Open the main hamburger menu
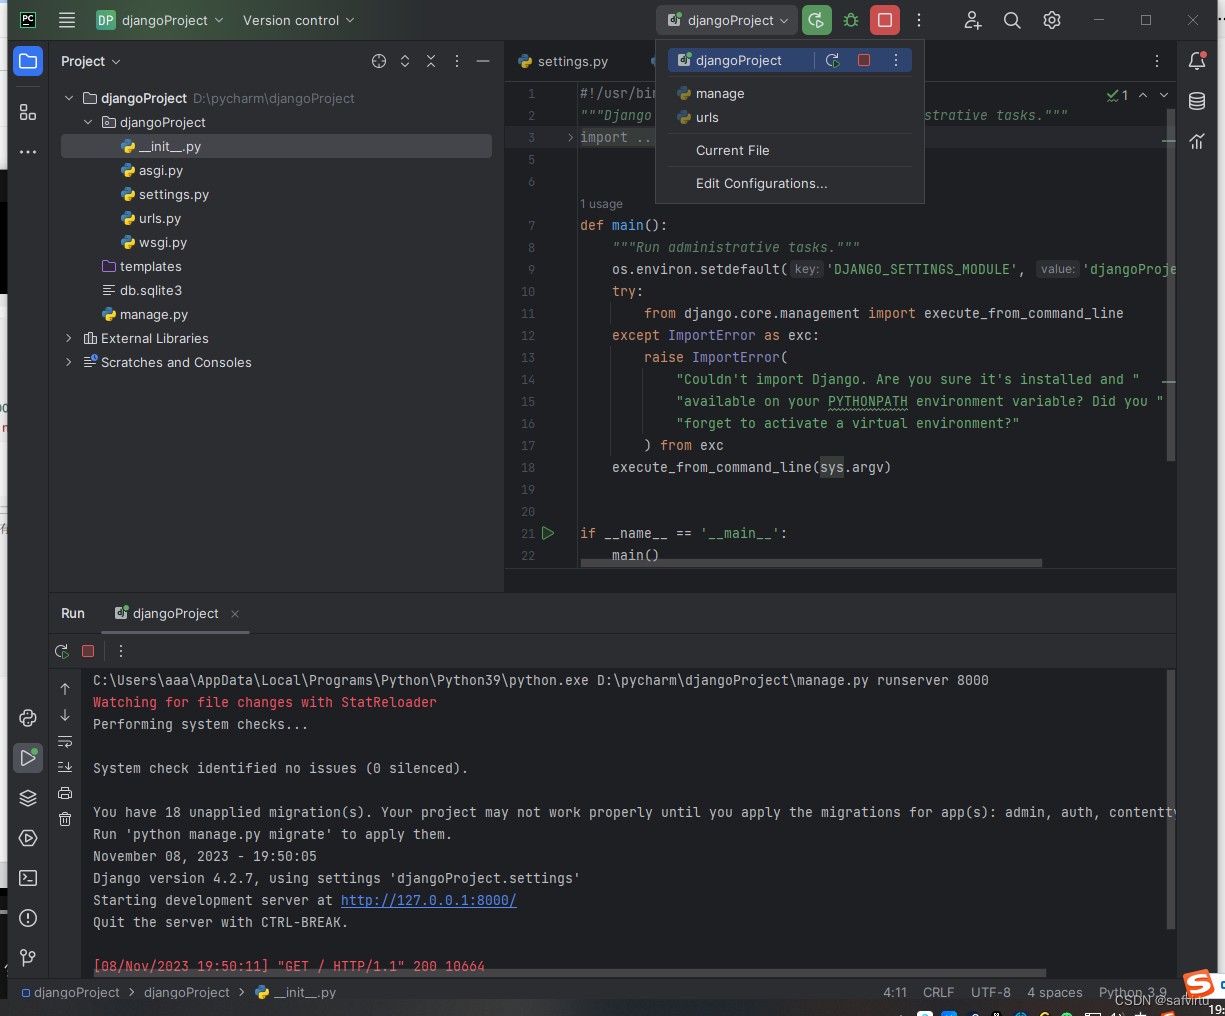The width and height of the screenshot is (1225, 1016). [x=67, y=20]
